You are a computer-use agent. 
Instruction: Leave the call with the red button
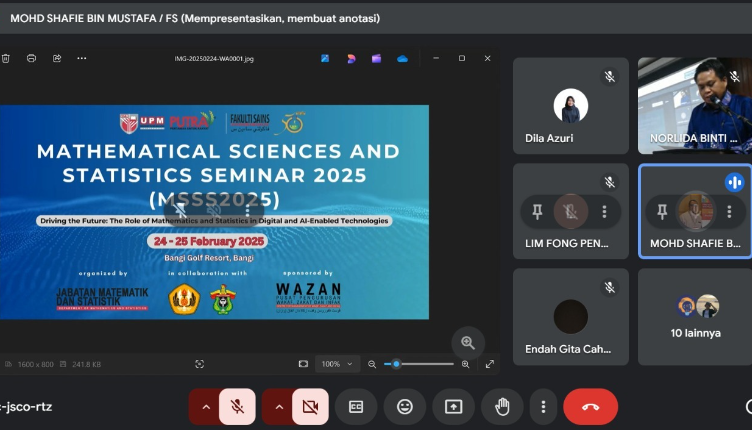point(590,407)
